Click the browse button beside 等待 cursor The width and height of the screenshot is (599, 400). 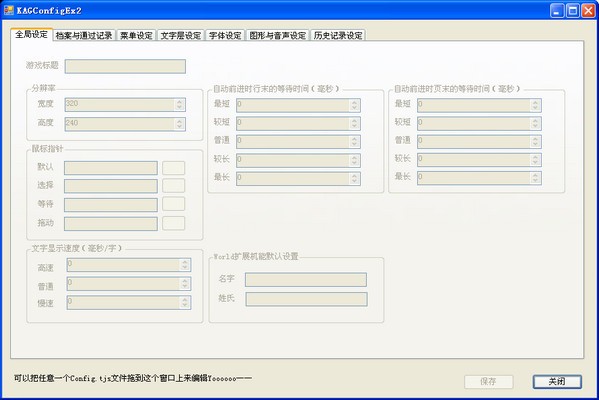(x=173, y=204)
